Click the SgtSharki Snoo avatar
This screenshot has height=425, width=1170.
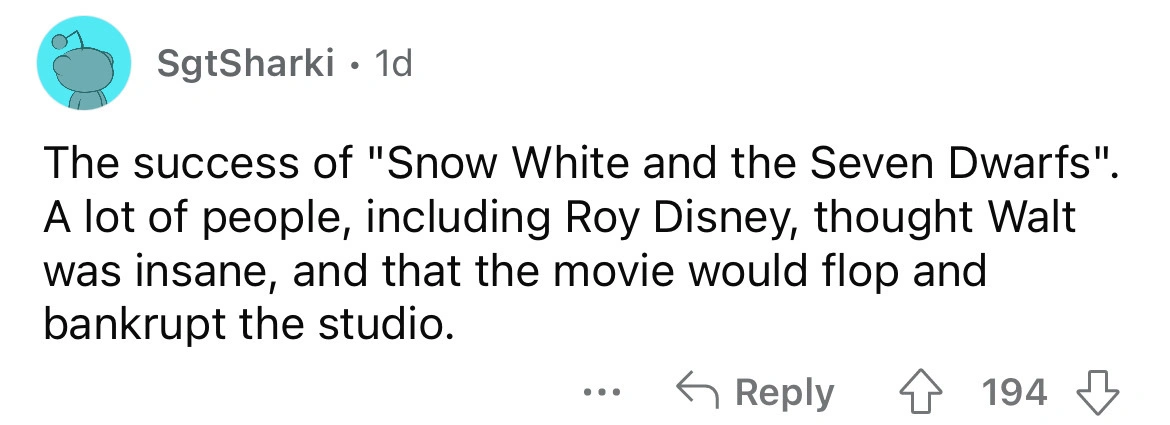pyautogui.click(x=85, y=68)
